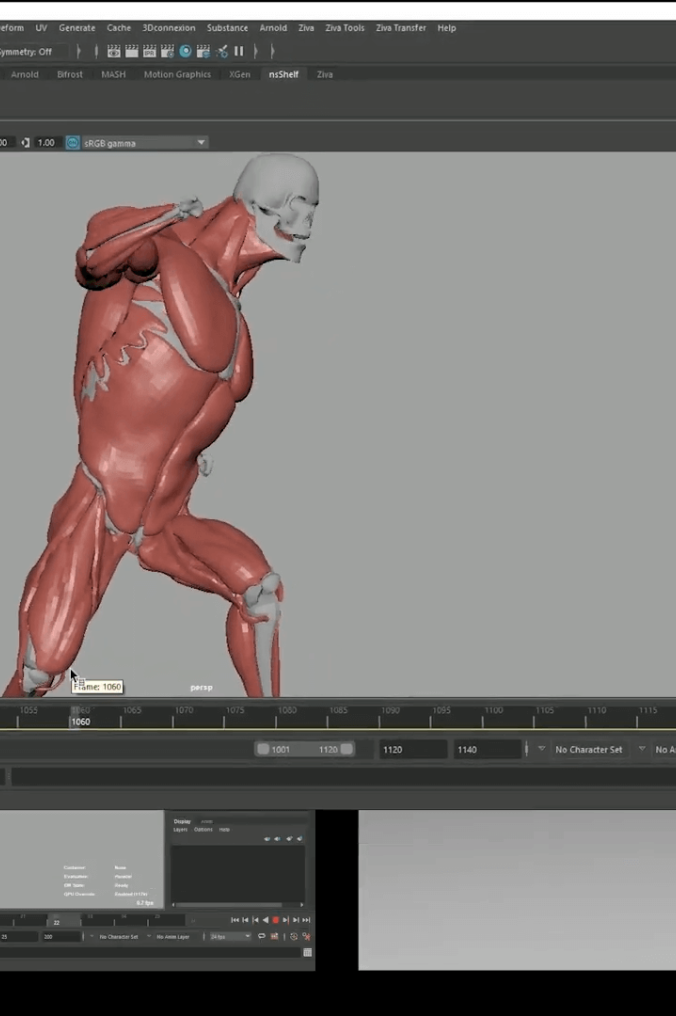This screenshot has width=676, height=1016.
Task: Open the animation layer dropdown arrow at the right edge
Action: click(x=642, y=749)
